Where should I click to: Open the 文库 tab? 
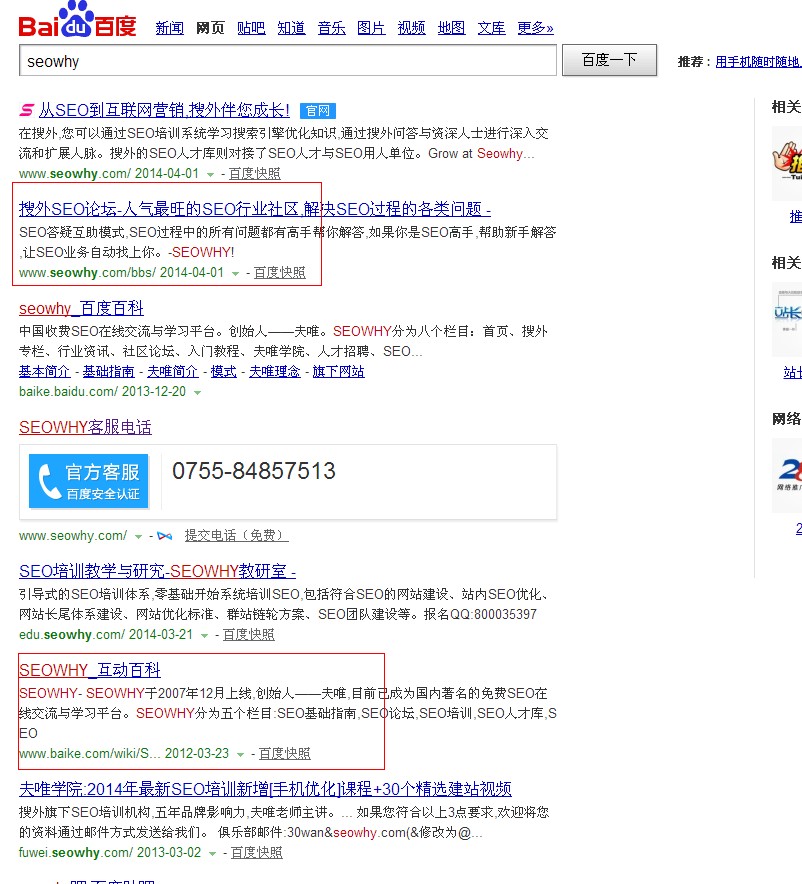coord(491,28)
